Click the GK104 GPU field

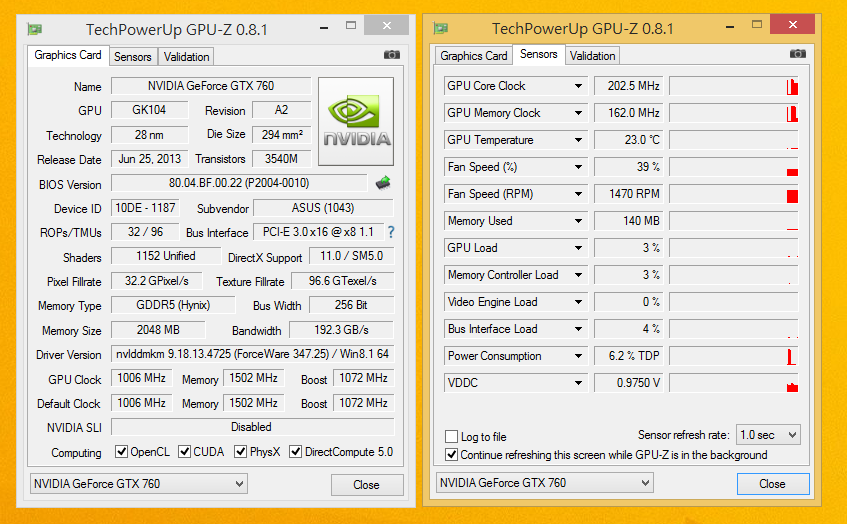point(150,110)
